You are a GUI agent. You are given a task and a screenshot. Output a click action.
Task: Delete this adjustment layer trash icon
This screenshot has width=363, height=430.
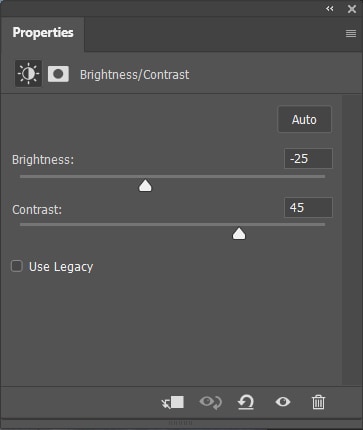tap(318, 402)
